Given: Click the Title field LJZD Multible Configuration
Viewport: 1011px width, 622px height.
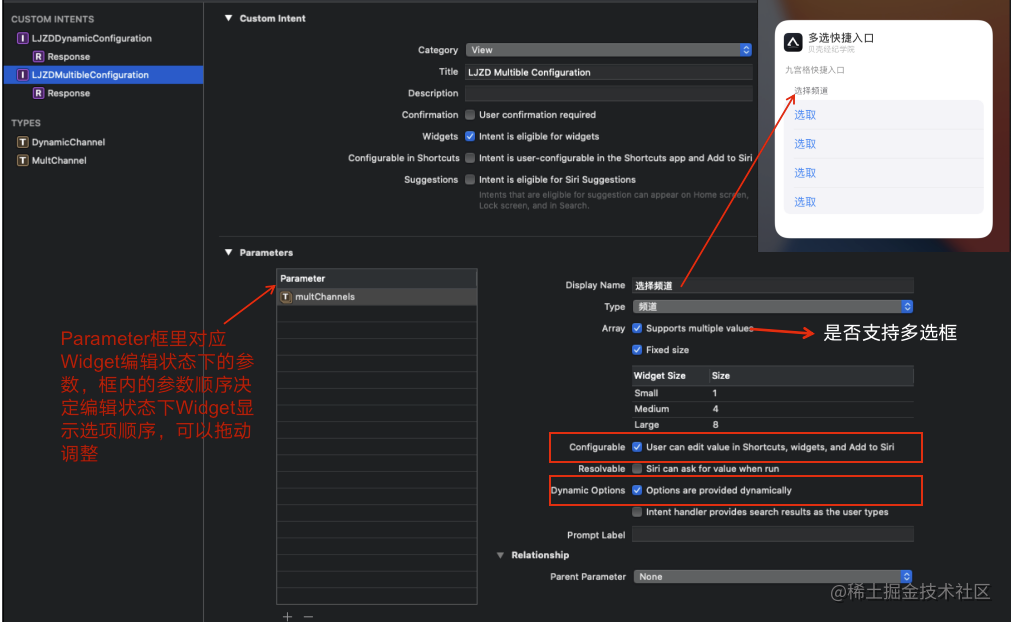Looking at the screenshot, I should tap(609, 72).
